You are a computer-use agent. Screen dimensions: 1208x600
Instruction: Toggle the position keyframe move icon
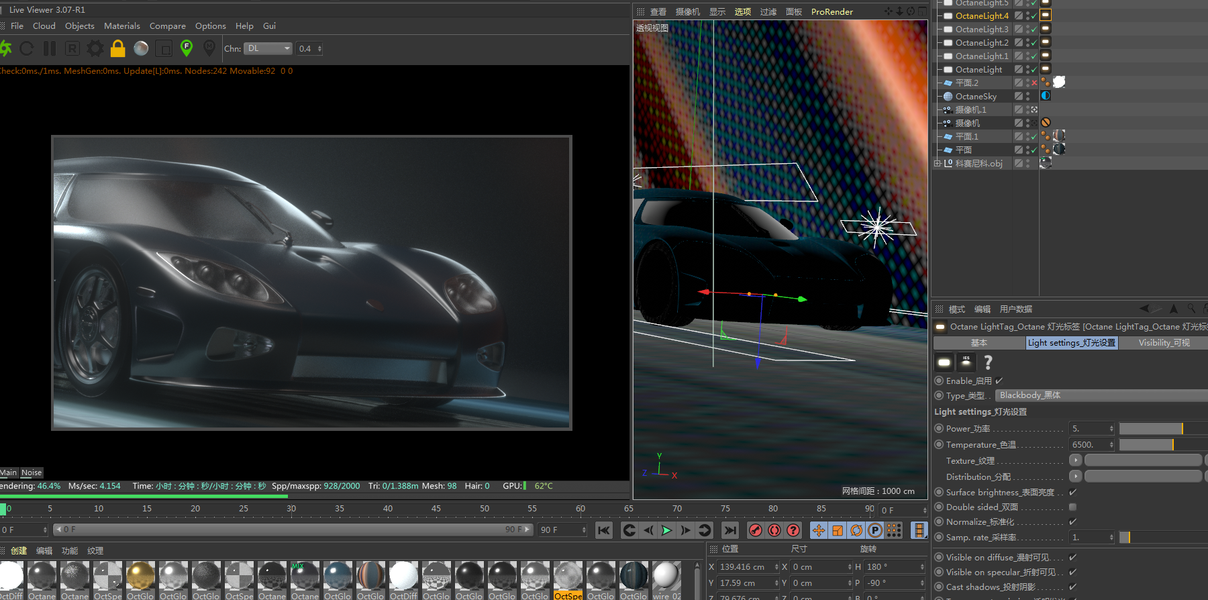(819, 530)
